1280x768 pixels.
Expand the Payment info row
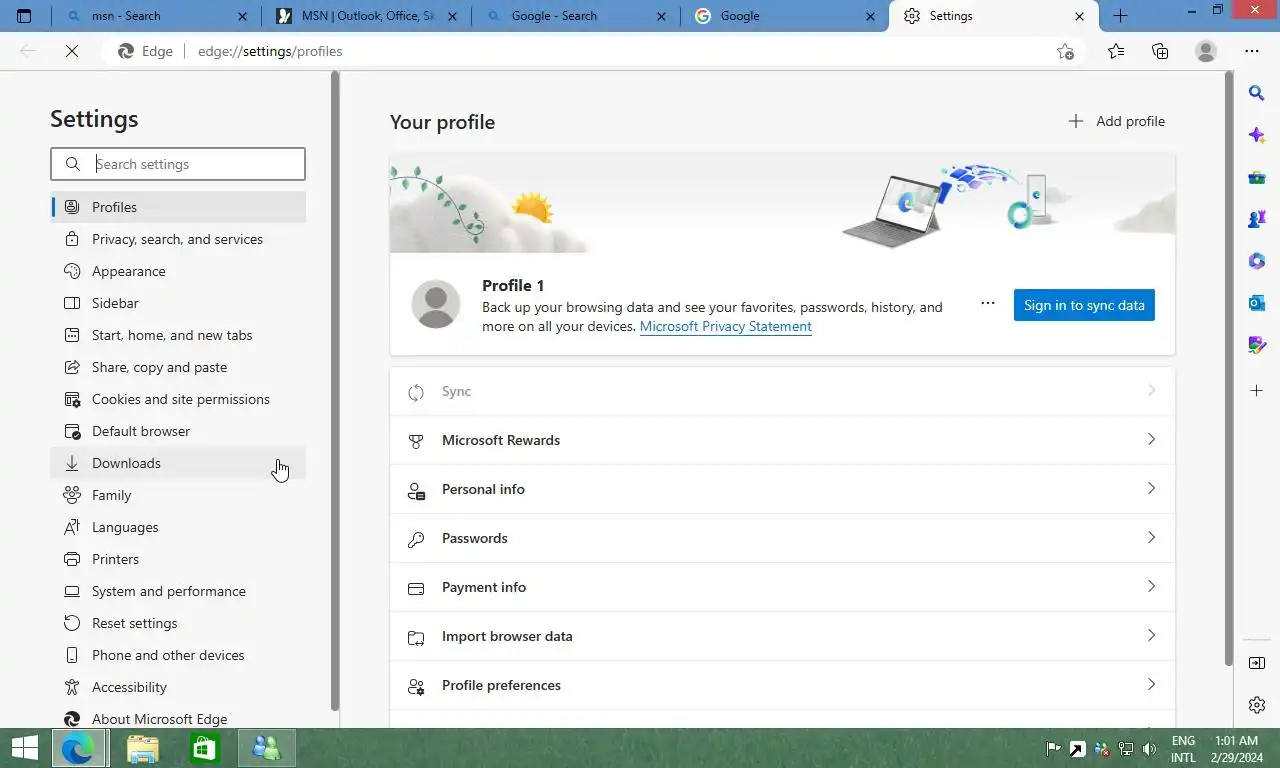pos(782,587)
